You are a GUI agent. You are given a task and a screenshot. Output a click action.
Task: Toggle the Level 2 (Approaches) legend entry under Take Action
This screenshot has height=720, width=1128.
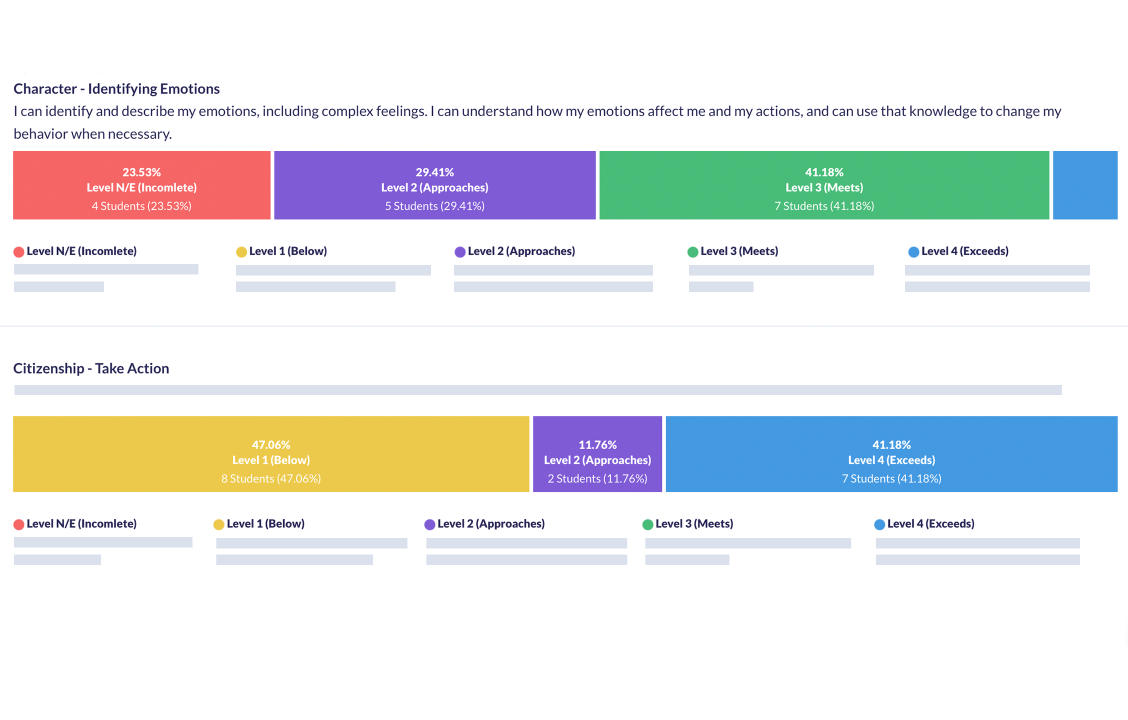pyautogui.click(x=486, y=523)
